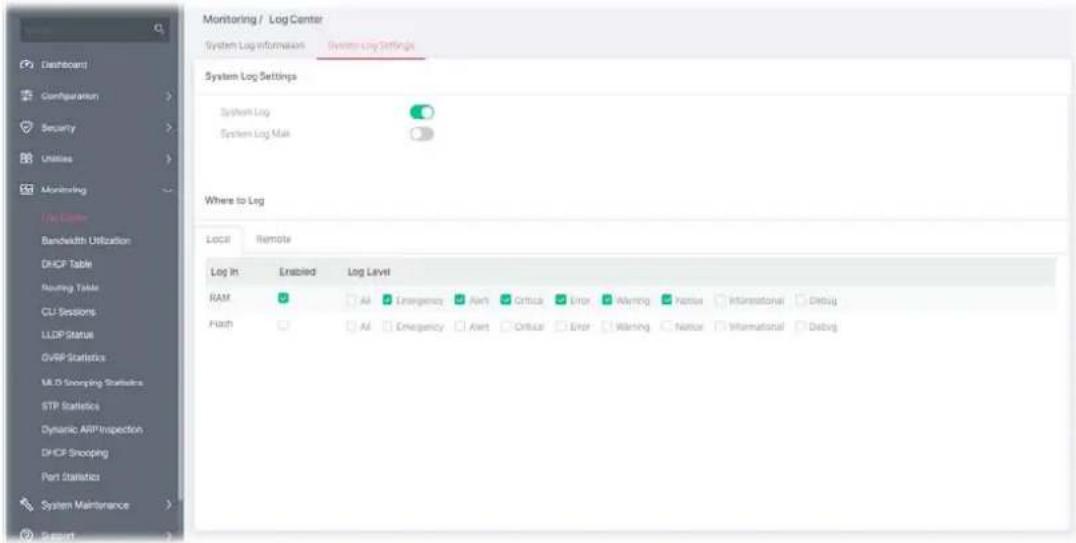The width and height of the screenshot is (1076, 543).
Task: Open DHCP Snooping page
Action: 75,453
